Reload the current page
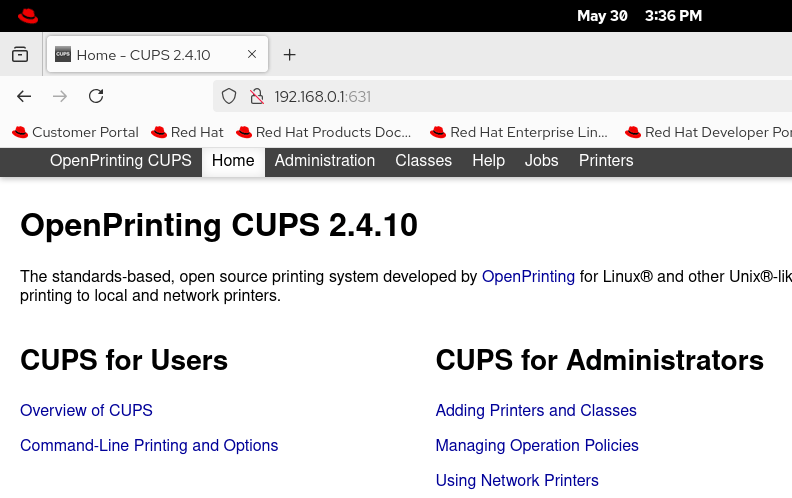 point(96,96)
